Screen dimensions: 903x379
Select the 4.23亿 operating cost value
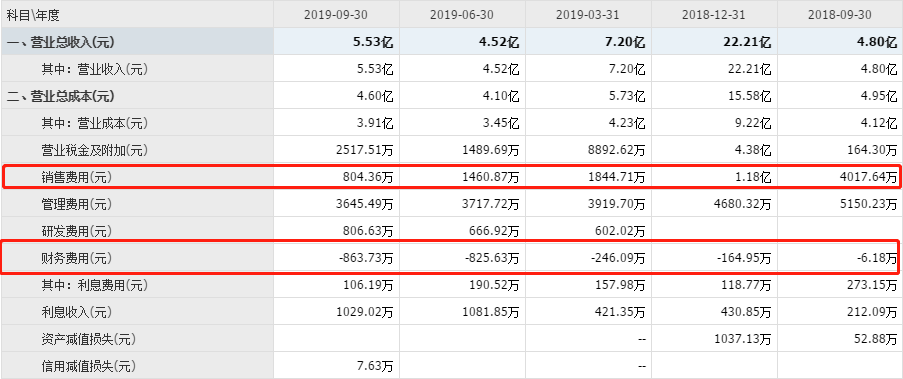(628, 123)
